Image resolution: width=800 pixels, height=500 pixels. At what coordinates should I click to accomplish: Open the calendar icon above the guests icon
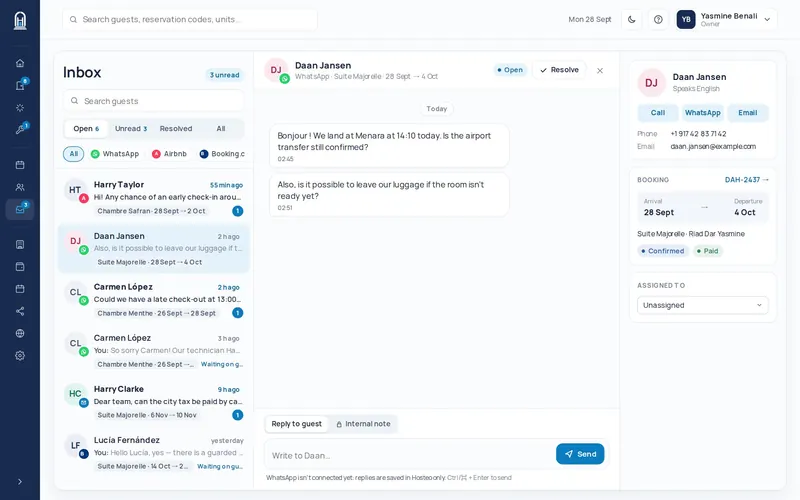point(20,165)
